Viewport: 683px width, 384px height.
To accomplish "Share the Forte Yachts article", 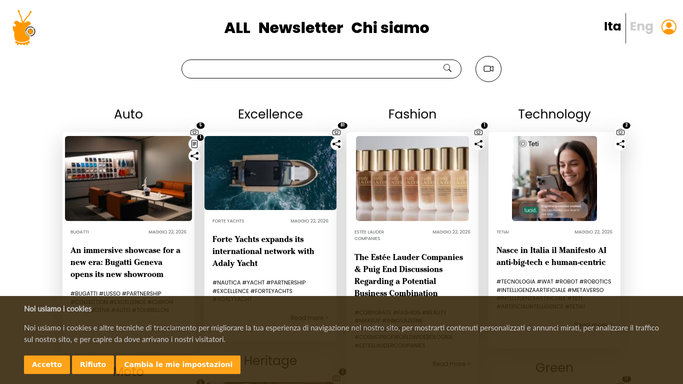I will pos(336,144).
